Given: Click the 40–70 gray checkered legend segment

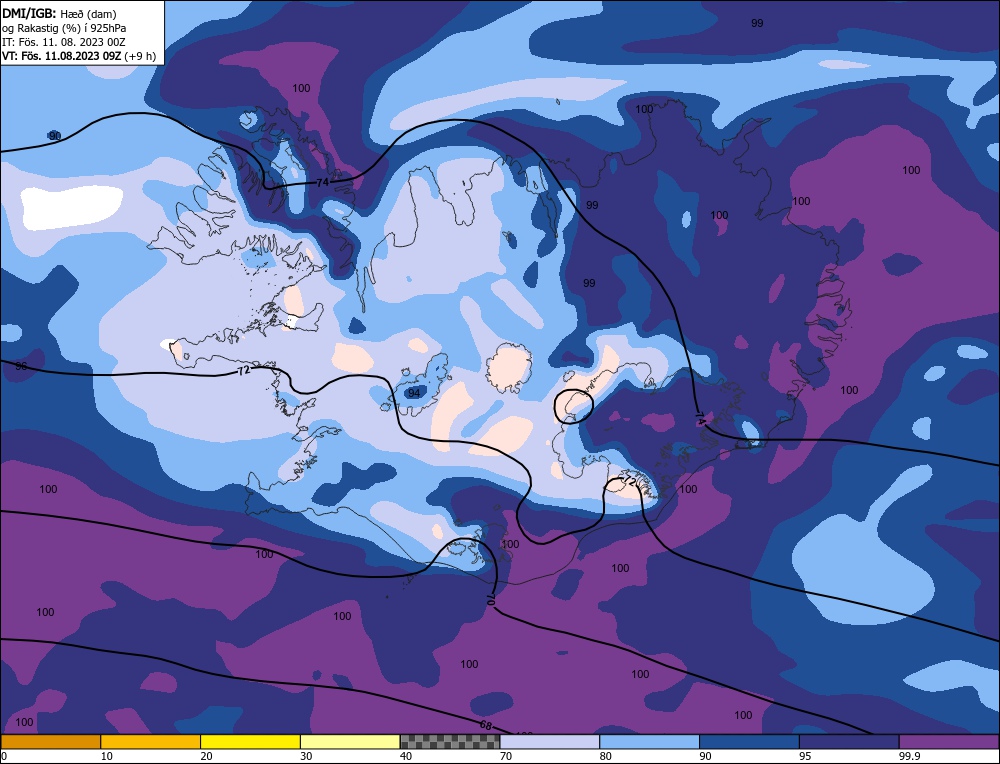Looking at the screenshot, I should tap(450, 742).
